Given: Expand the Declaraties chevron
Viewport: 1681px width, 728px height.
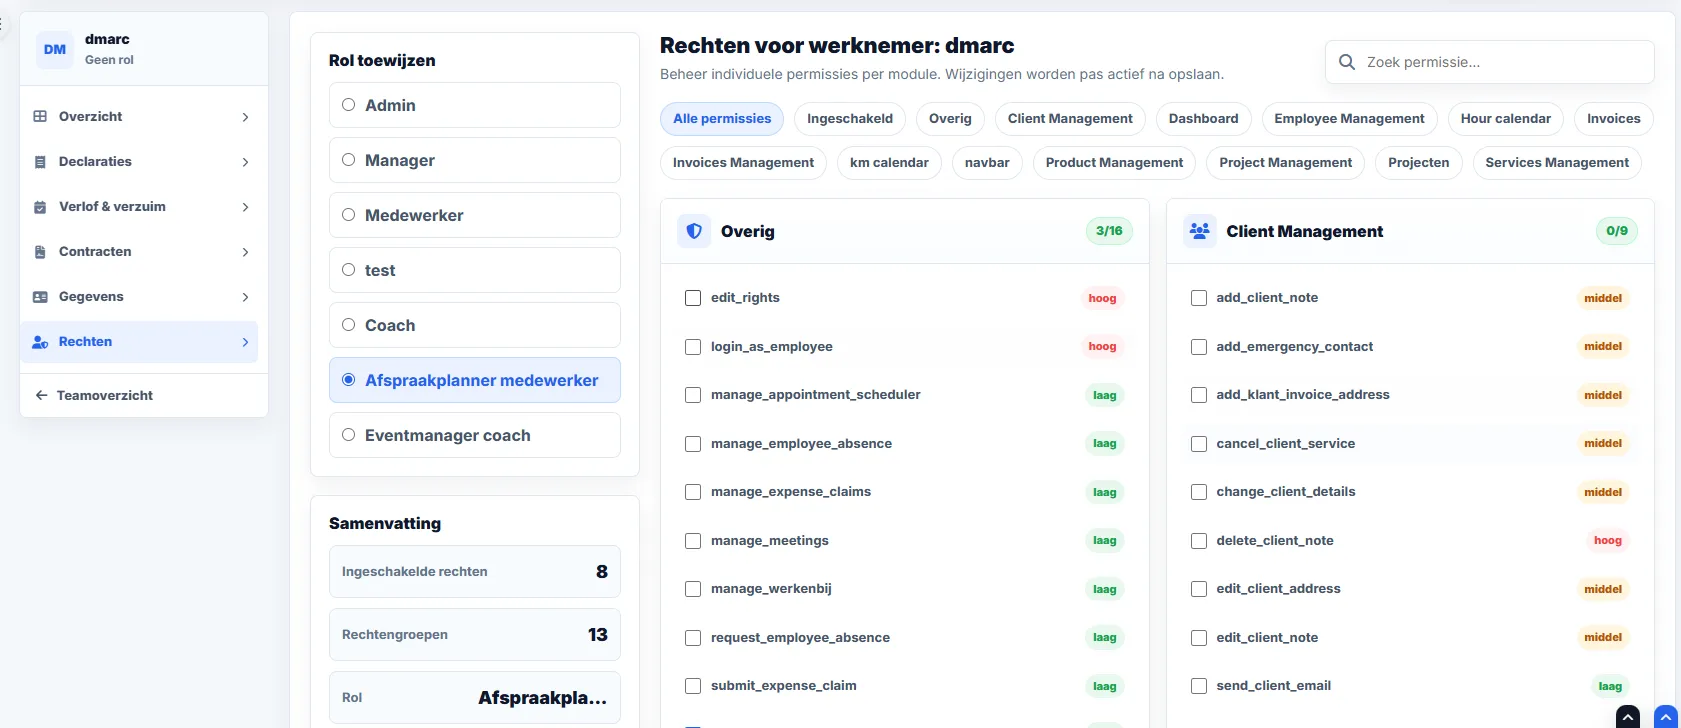Looking at the screenshot, I should click(x=245, y=162).
